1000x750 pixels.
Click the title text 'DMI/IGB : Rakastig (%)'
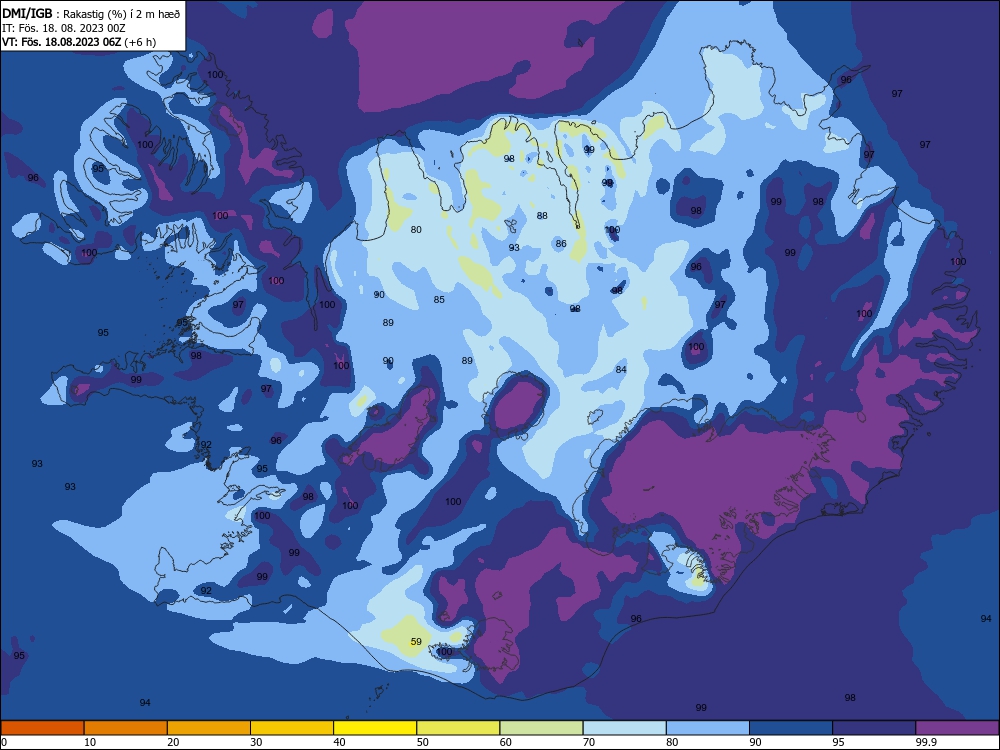click(64, 14)
